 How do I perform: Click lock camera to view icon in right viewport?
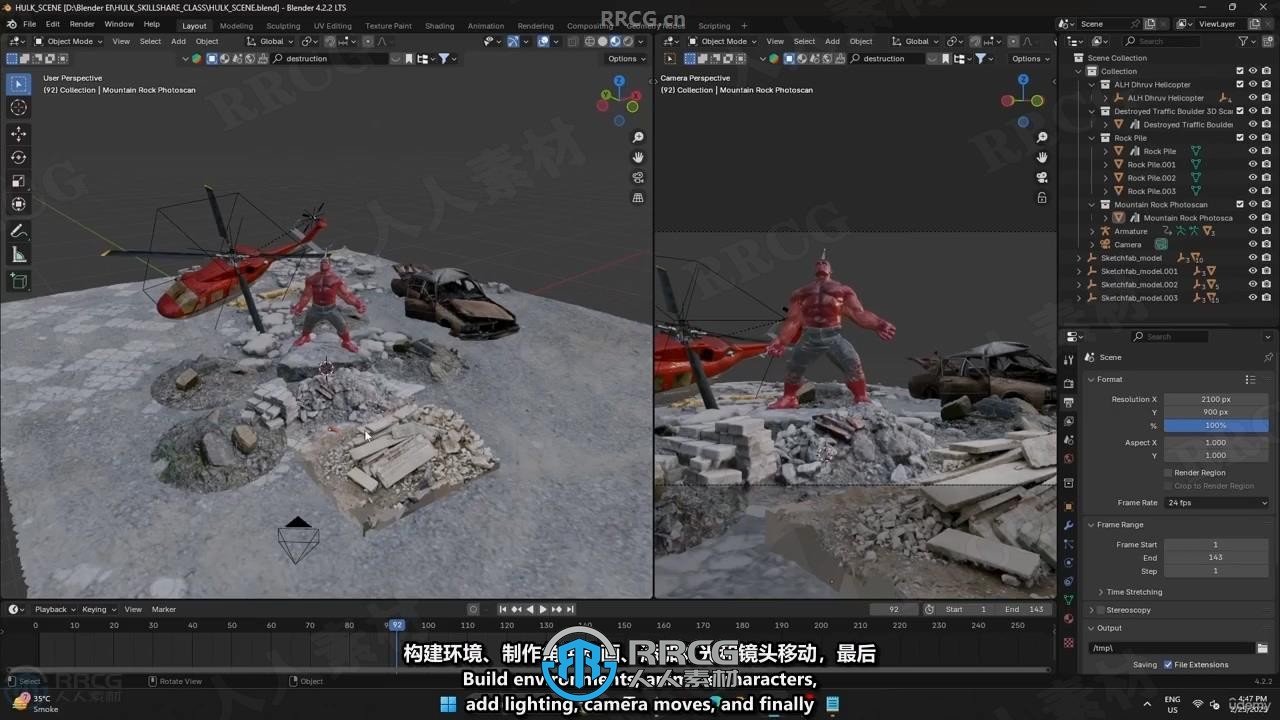[x=1042, y=198]
